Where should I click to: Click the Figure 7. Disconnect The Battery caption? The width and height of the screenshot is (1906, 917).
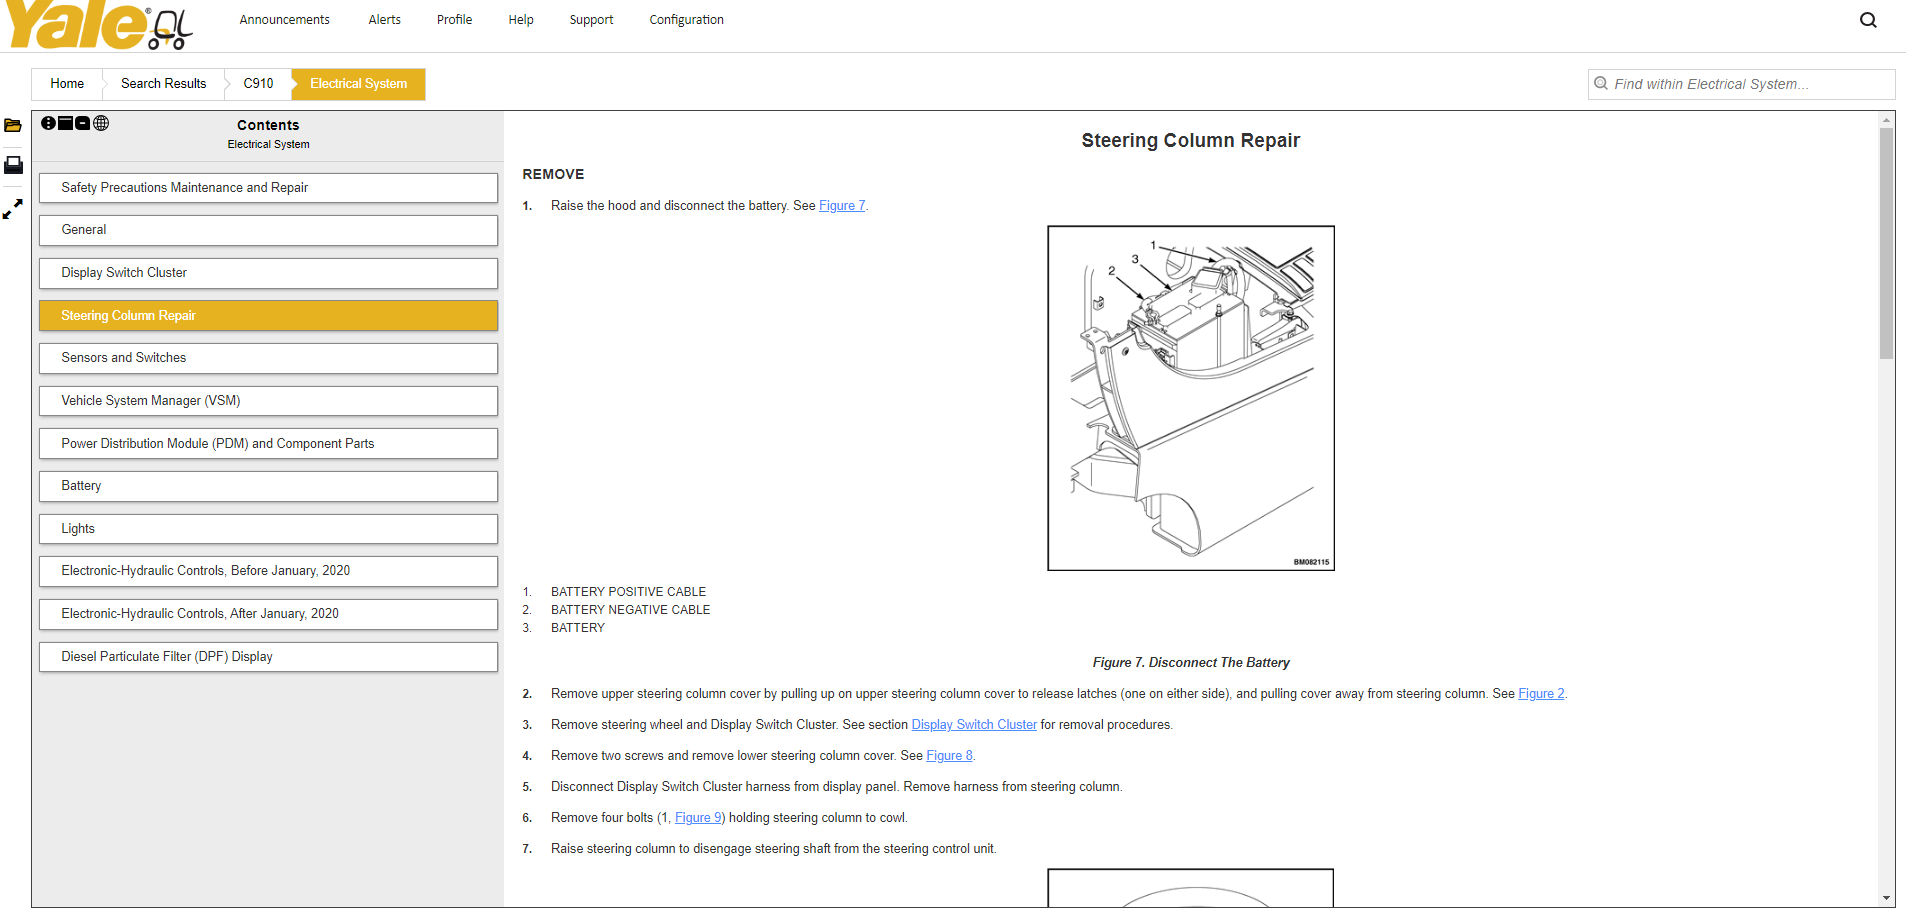[1191, 663]
